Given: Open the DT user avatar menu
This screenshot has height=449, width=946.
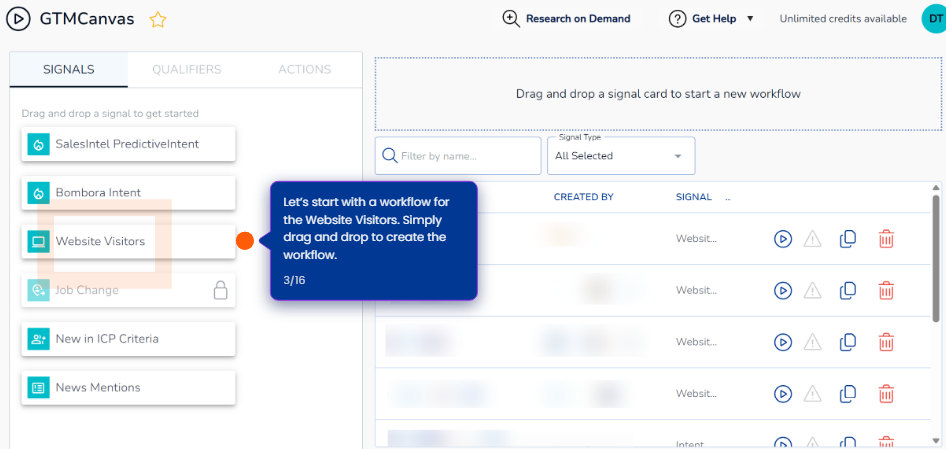Looking at the screenshot, I should 934,19.
